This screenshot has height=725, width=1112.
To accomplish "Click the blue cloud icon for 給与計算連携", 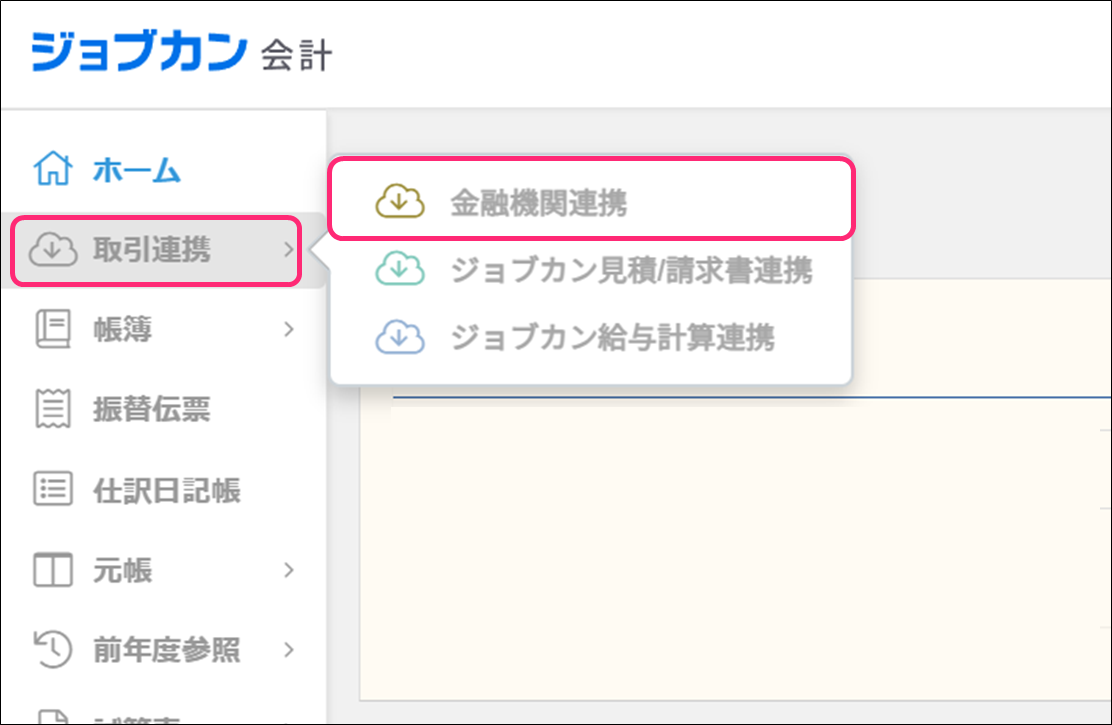I will click(399, 337).
